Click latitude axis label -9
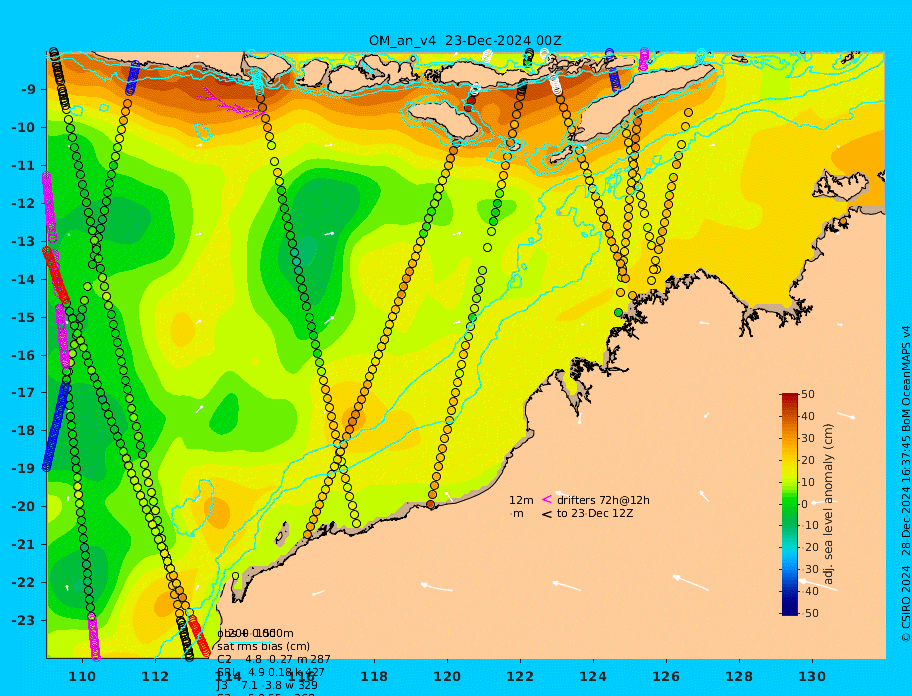This screenshot has width=912, height=696. [28, 90]
